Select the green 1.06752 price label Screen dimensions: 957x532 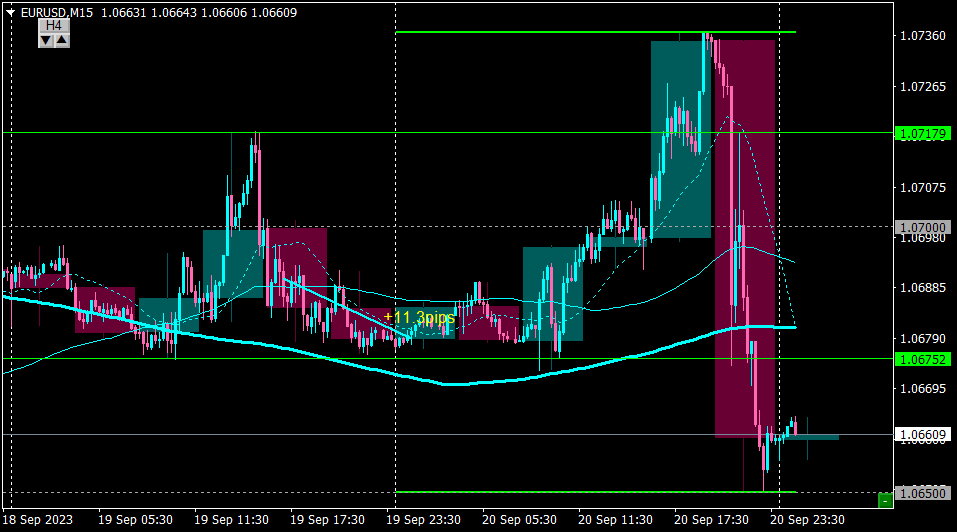[x=923, y=359]
